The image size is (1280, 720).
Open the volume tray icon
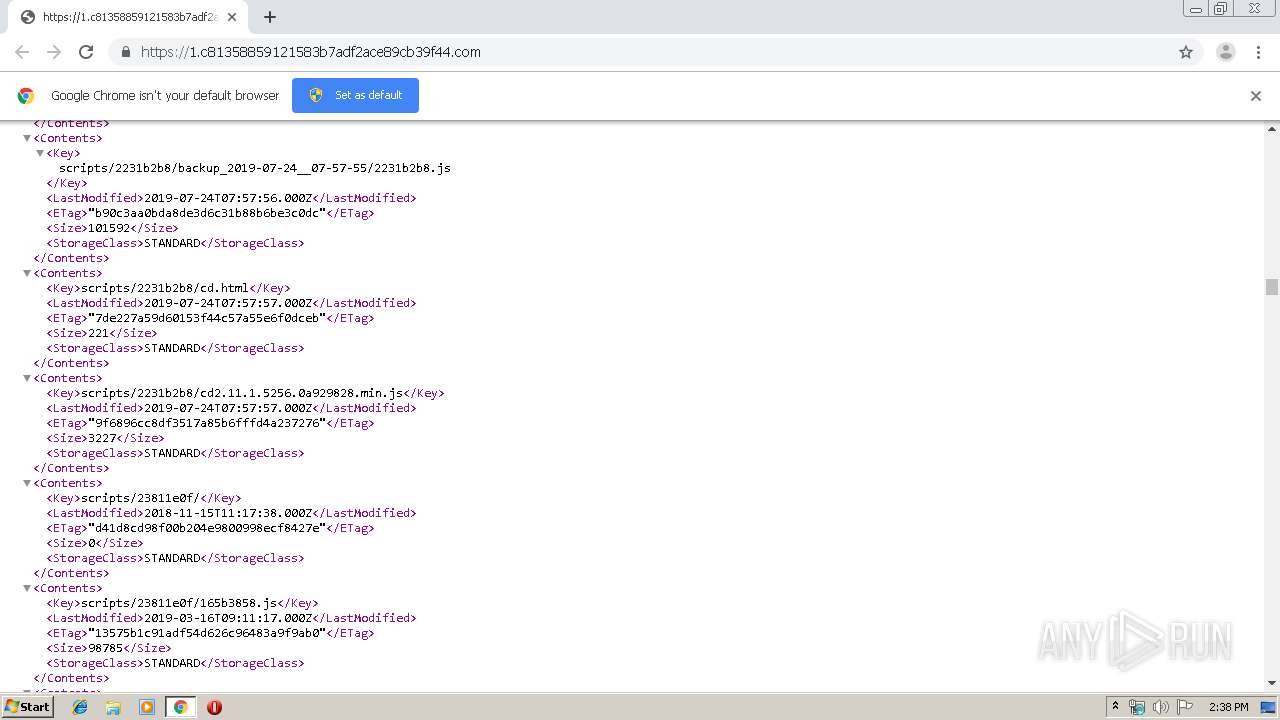pos(1161,707)
